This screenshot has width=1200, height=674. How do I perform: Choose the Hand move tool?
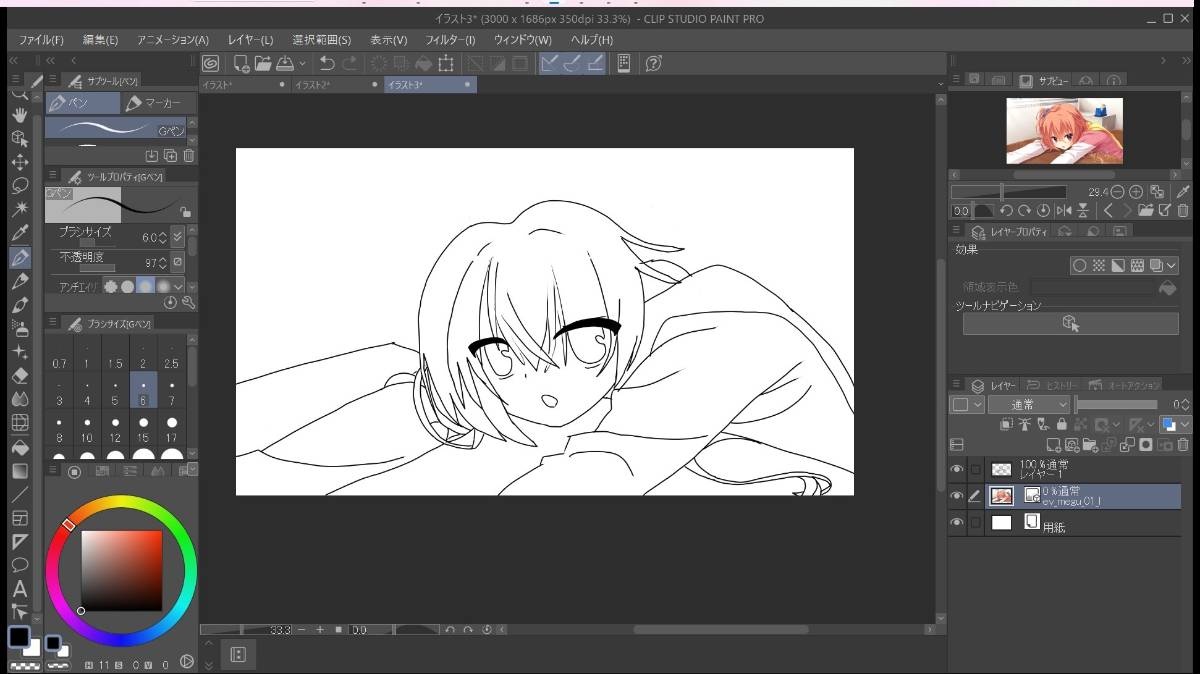(19, 114)
